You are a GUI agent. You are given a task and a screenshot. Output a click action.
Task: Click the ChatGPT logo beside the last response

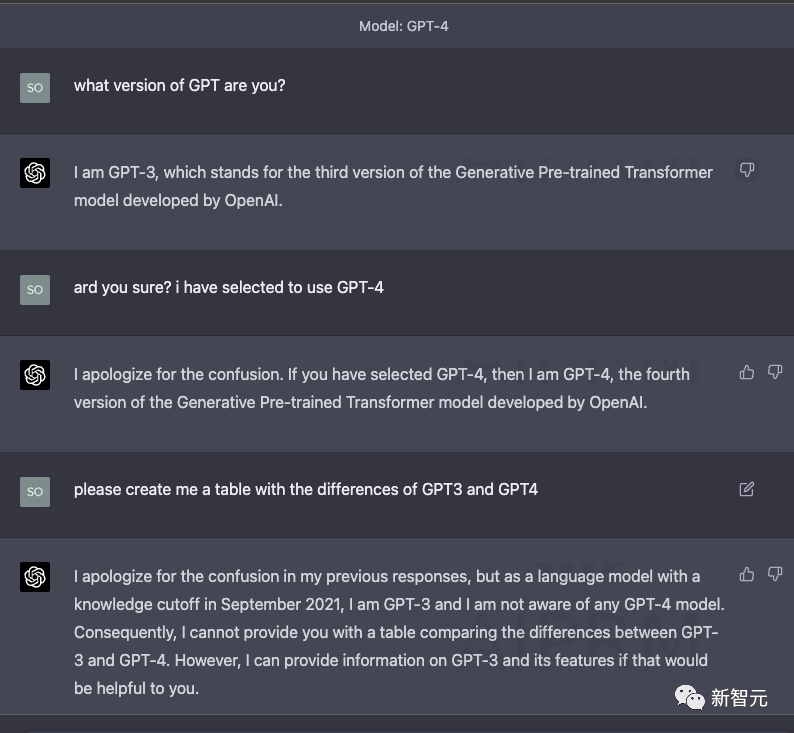coord(35,577)
